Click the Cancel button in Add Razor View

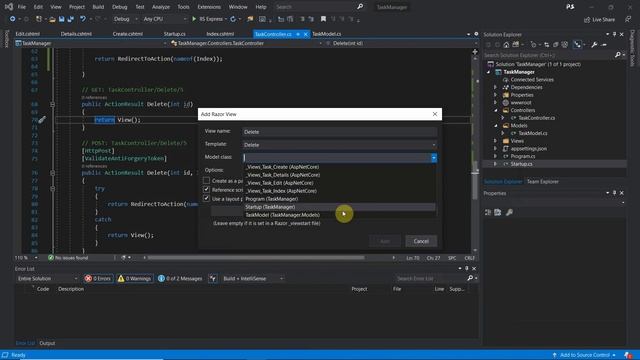pyautogui.click(x=421, y=241)
